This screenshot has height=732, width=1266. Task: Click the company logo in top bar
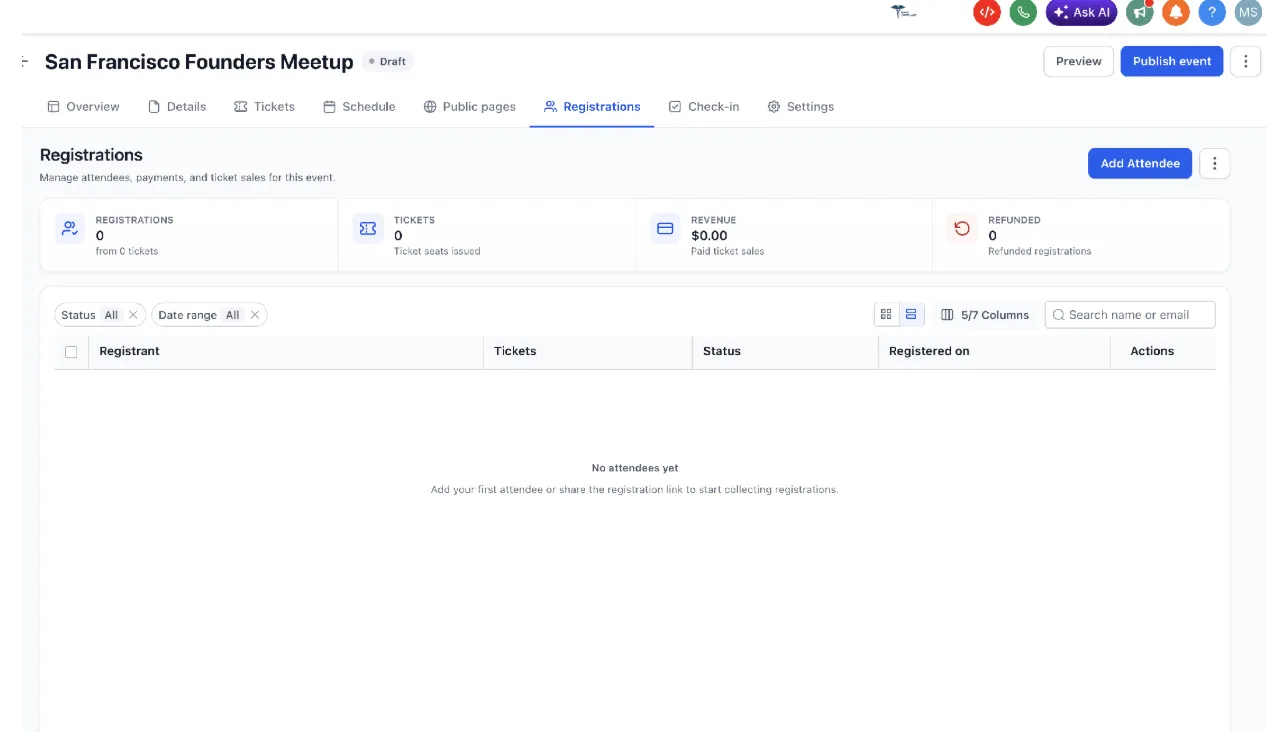(x=903, y=12)
